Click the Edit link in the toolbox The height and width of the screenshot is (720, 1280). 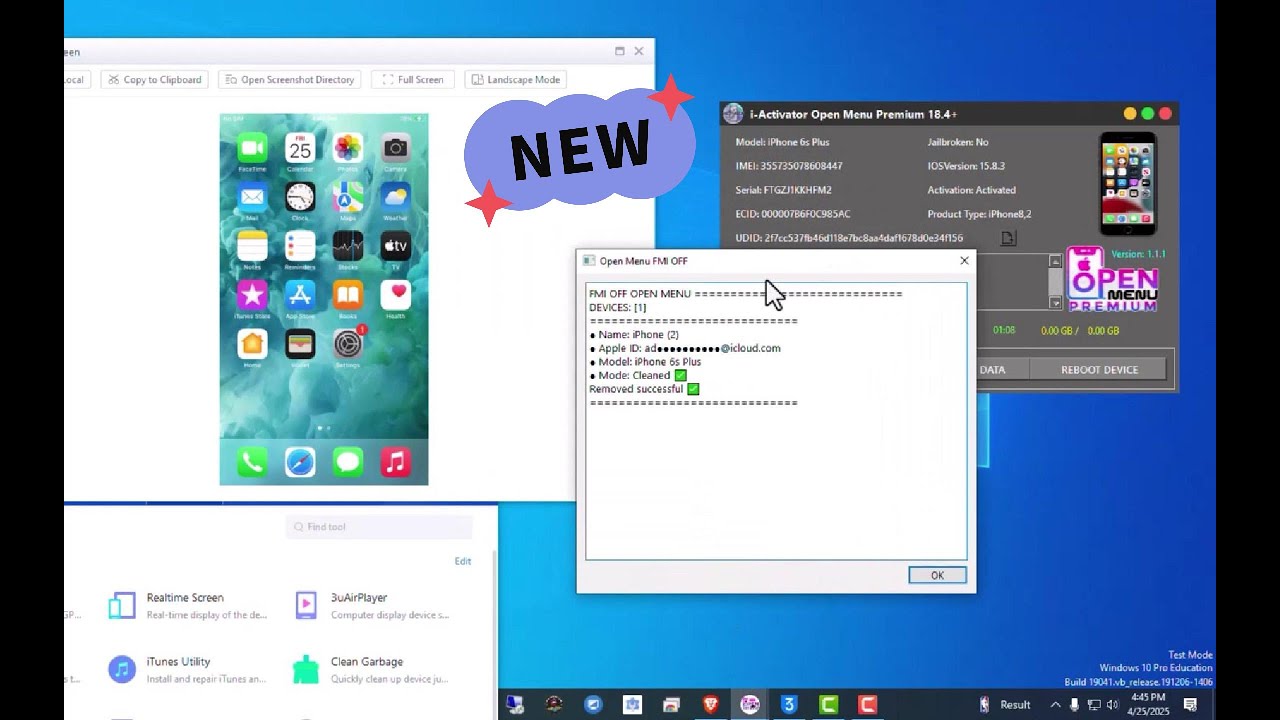(x=463, y=561)
